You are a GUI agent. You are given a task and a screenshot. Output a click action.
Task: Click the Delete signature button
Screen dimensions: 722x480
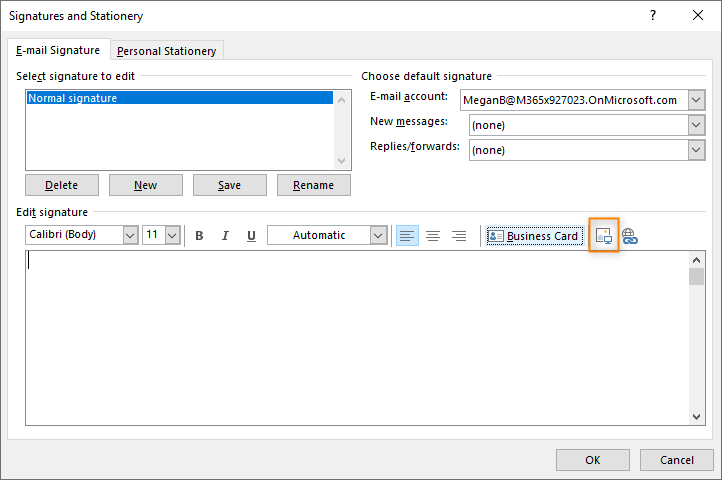click(62, 185)
